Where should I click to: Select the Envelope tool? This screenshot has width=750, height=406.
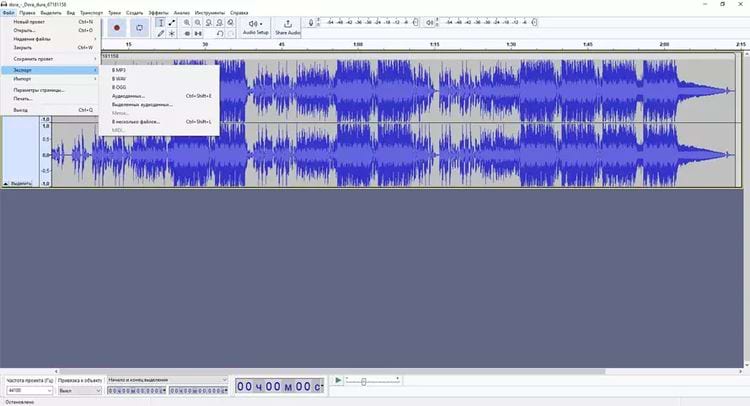172,22
